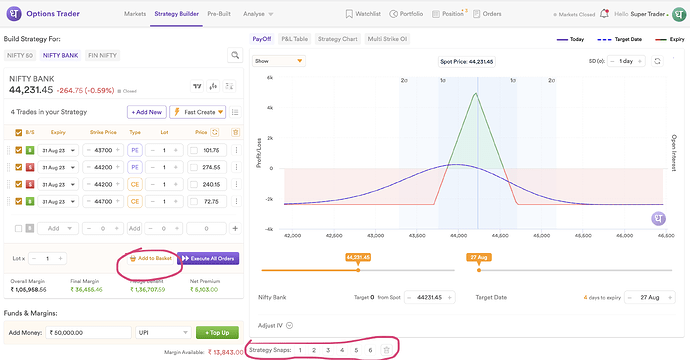Open the UPI payment method dropdown
690x360 pixels.
[163, 333]
